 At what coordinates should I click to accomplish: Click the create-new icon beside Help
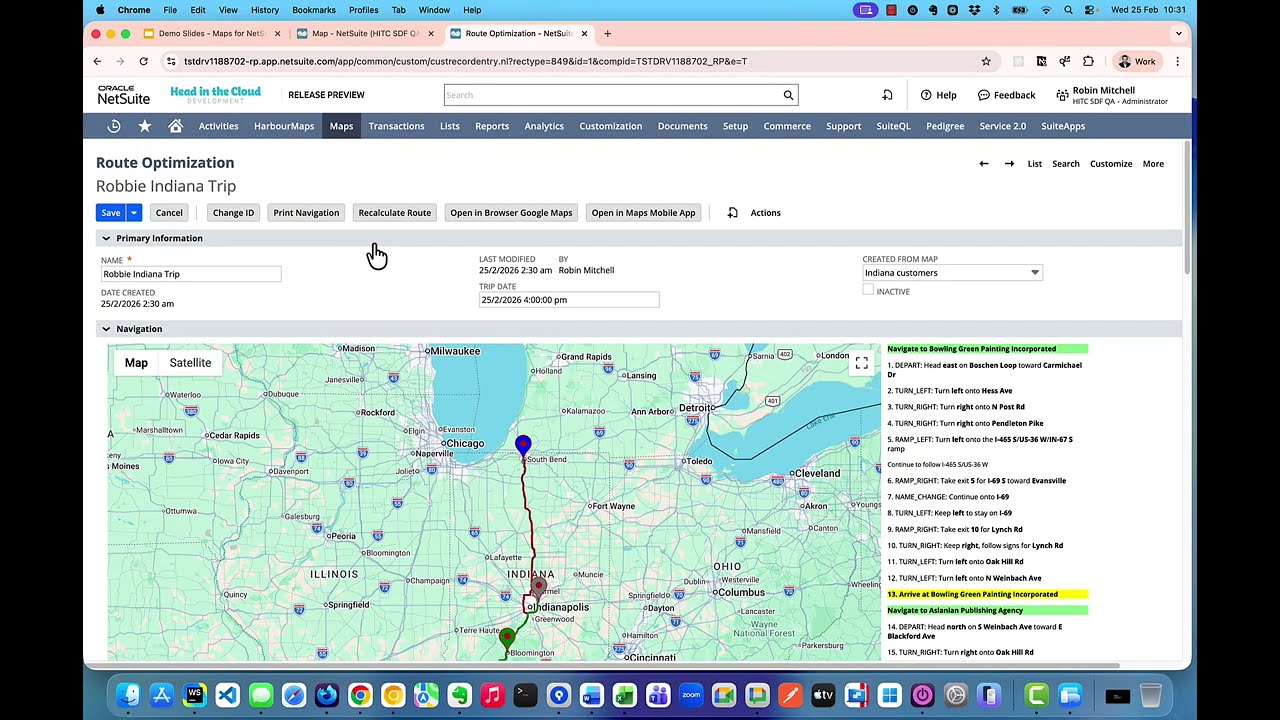pos(887,95)
